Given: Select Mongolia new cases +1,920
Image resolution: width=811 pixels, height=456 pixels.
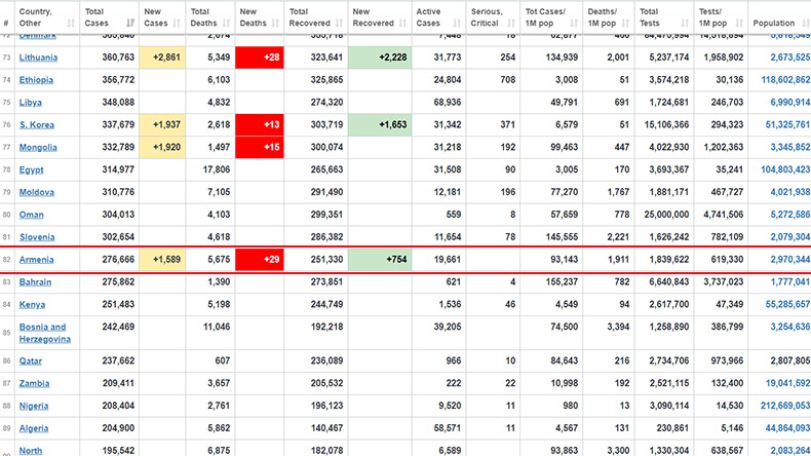Looking at the screenshot, I should [x=162, y=147].
